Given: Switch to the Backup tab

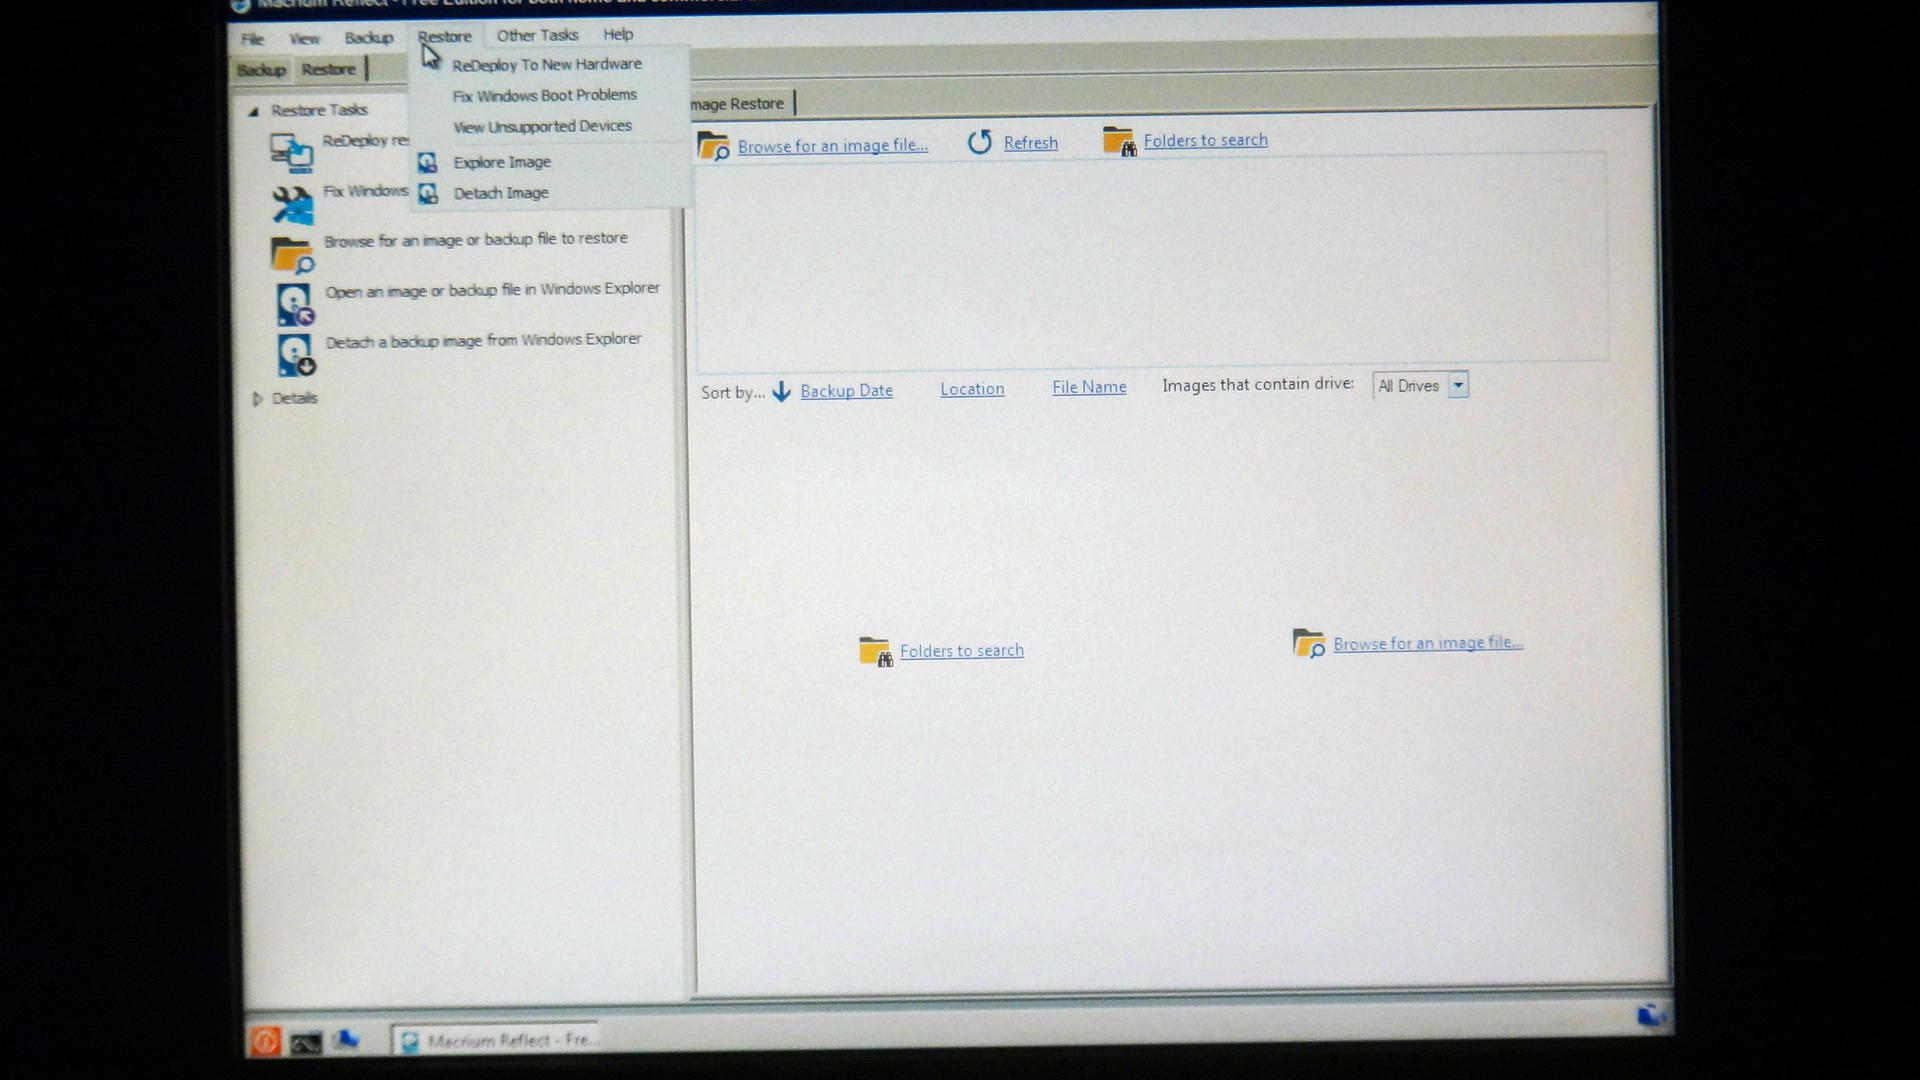Looking at the screenshot, I should point(262,70).
